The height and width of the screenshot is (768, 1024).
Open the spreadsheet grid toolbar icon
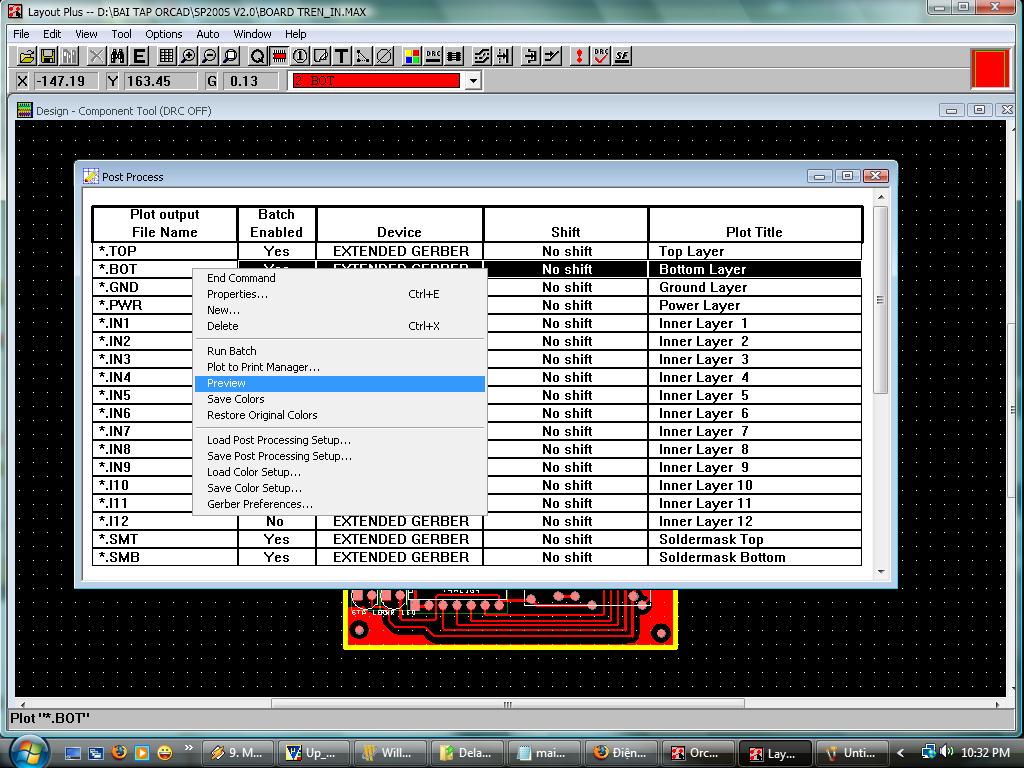click(167, 56)
